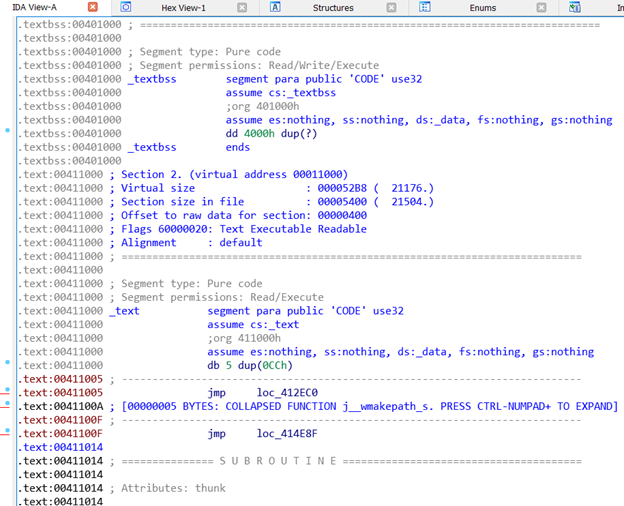Image resolution: width=624 pixels, height=506 pixels.
Task: Click the ';org 401000h' comment
Action: pyautogui.click(x=262, y=106)
